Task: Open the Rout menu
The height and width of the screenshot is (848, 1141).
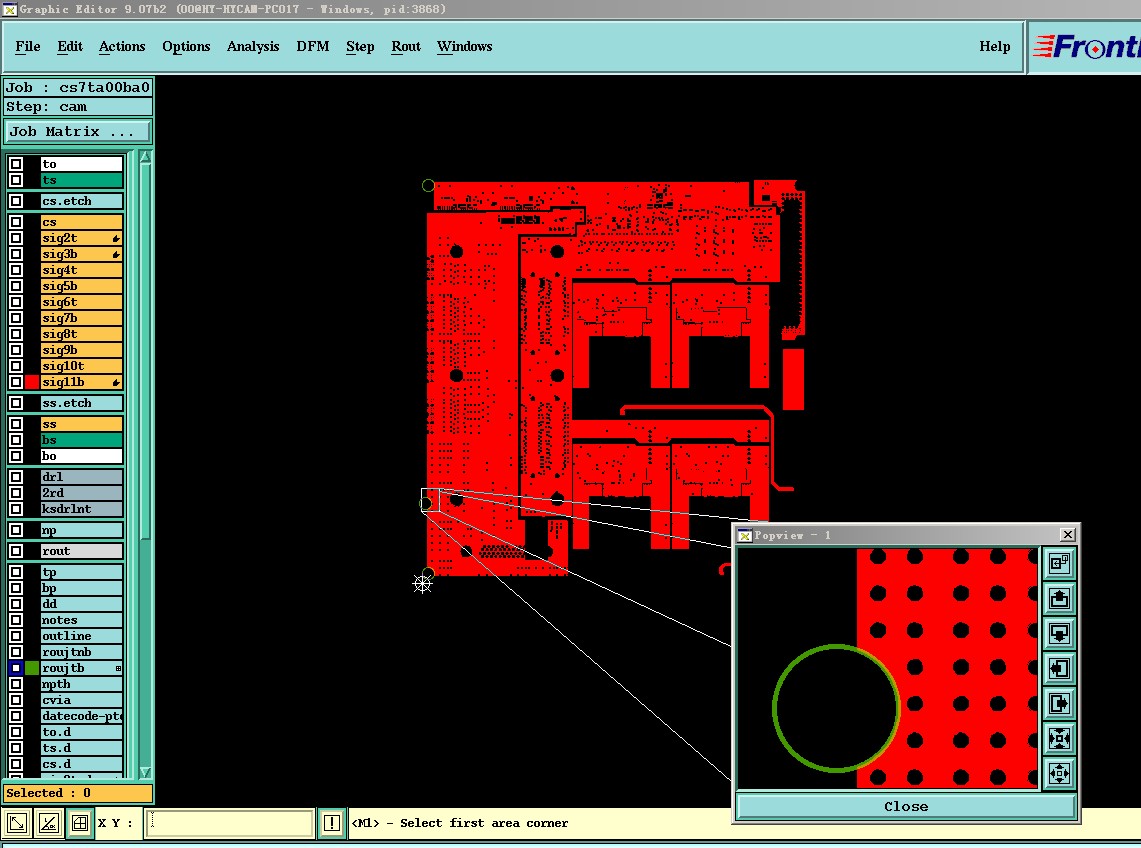Action: point(406,47)
